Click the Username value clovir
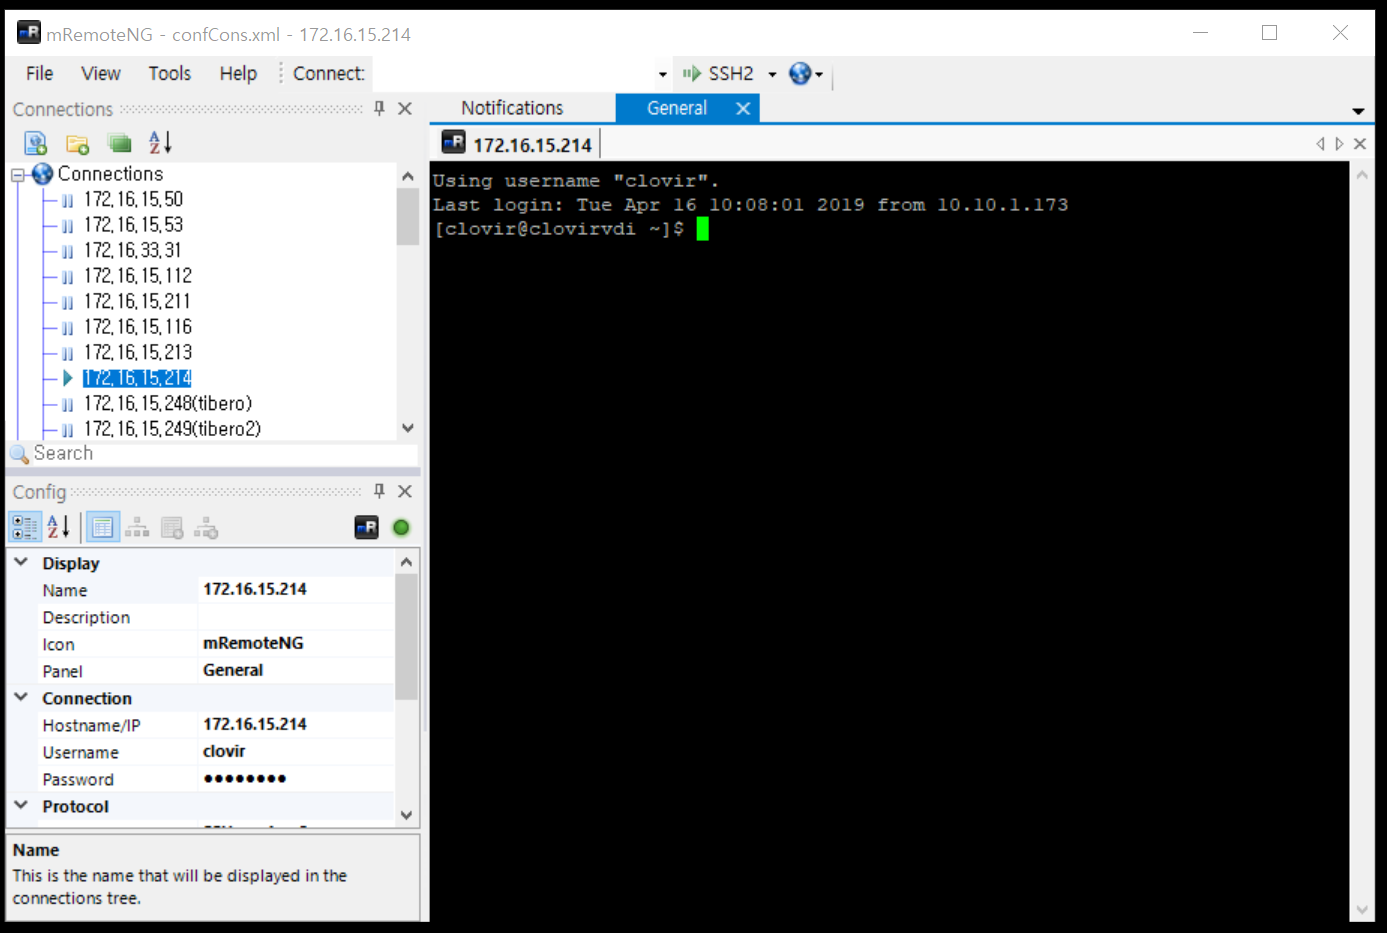This screenshot has width=1387, height=933. click(296, 751)
